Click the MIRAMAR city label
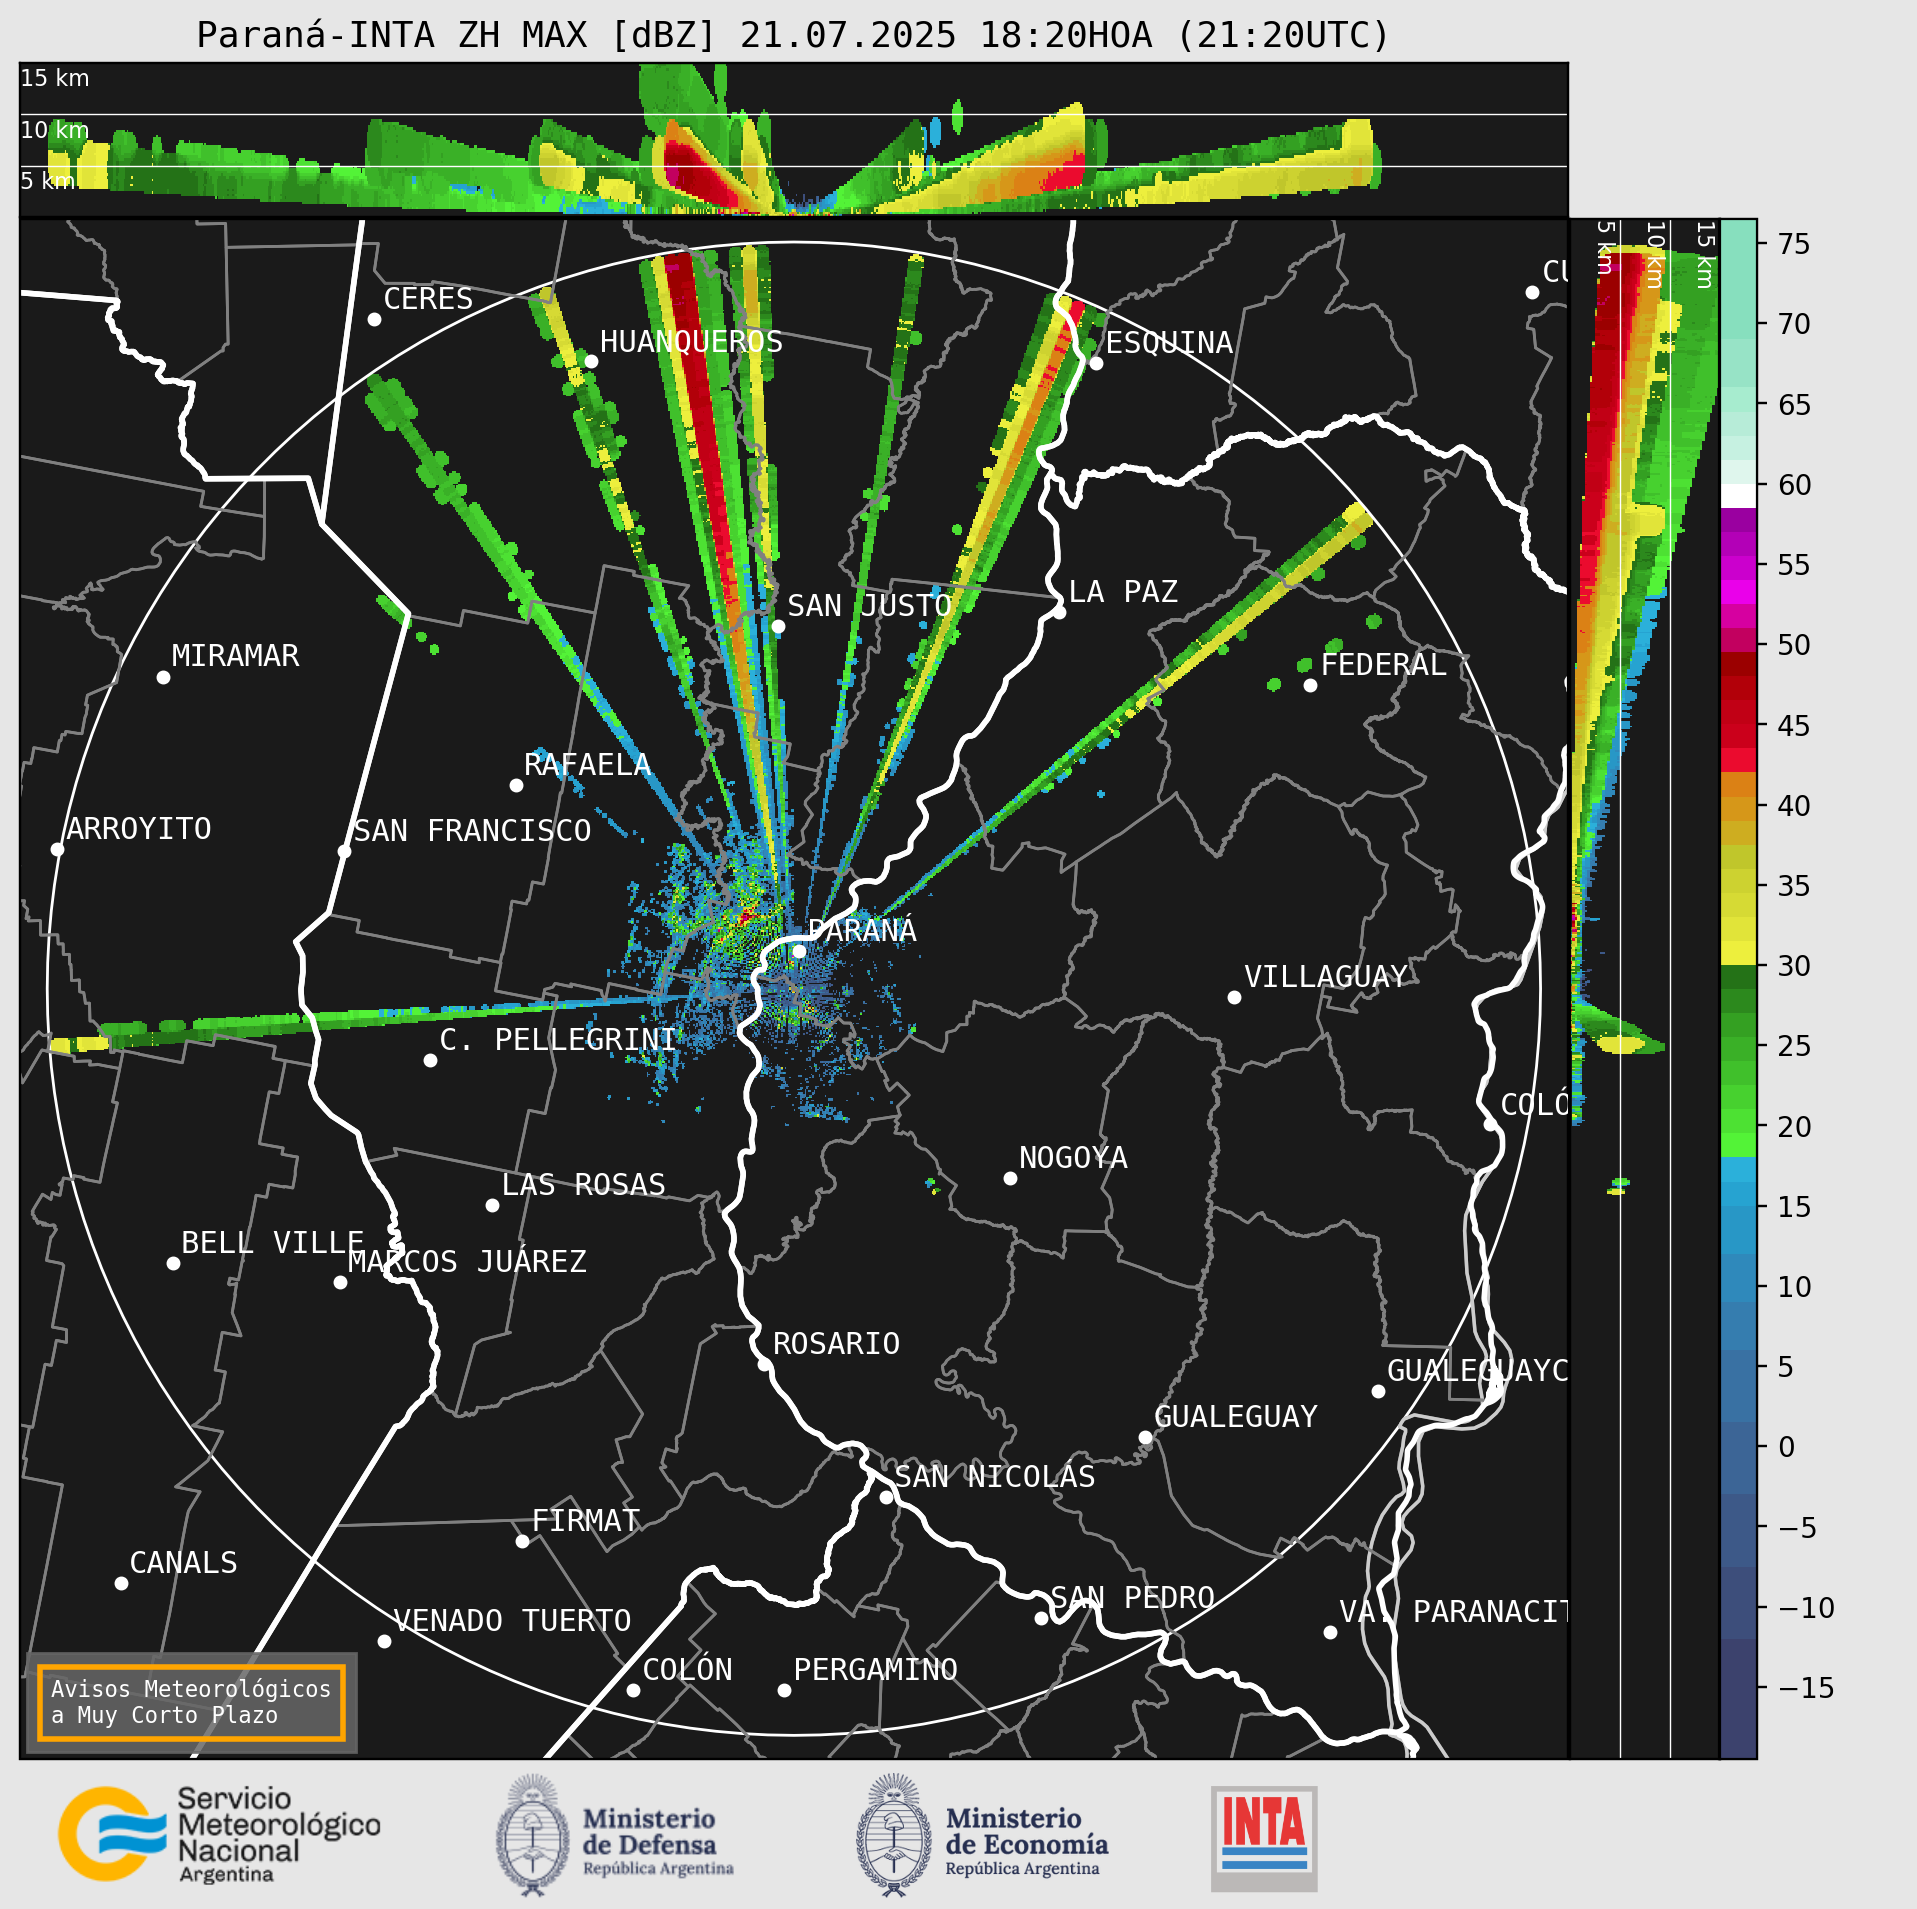1917x1909 pixels. click(235, 655)
